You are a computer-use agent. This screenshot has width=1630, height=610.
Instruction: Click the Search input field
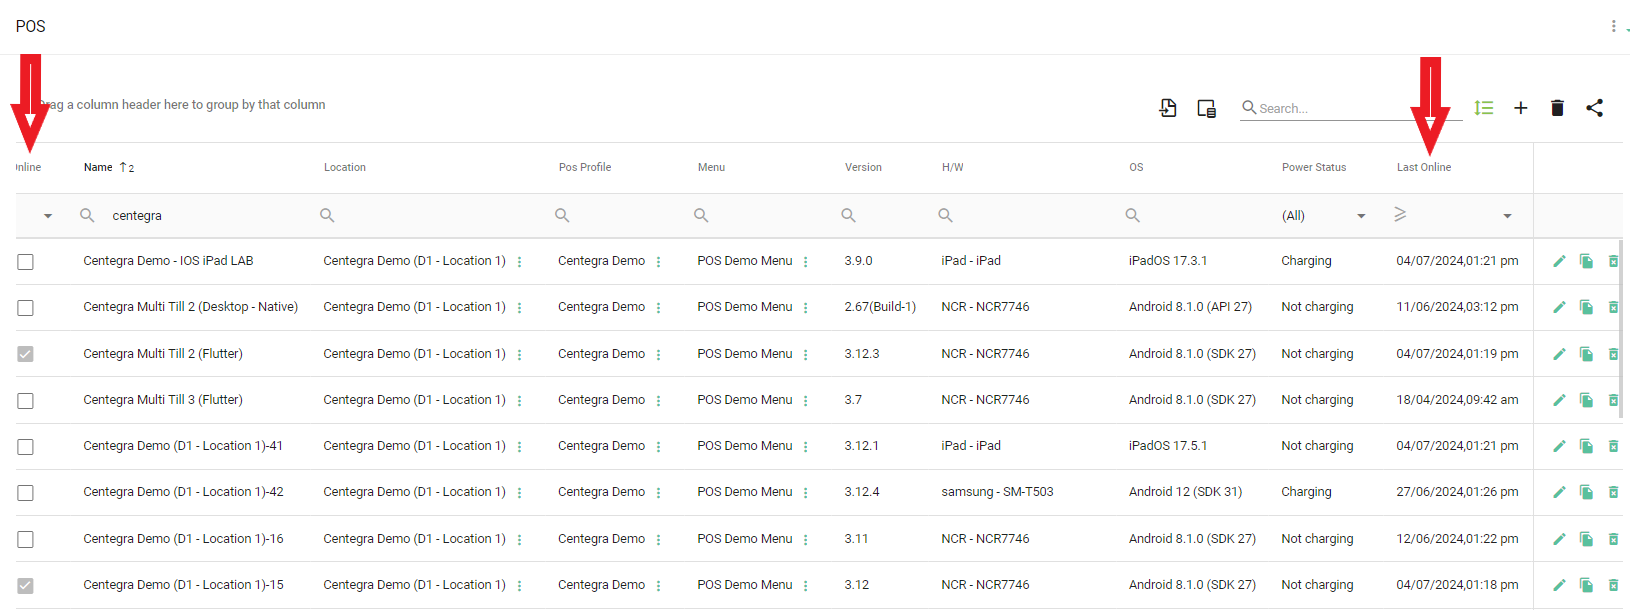pyautogui.click(x=1340, y=108)
